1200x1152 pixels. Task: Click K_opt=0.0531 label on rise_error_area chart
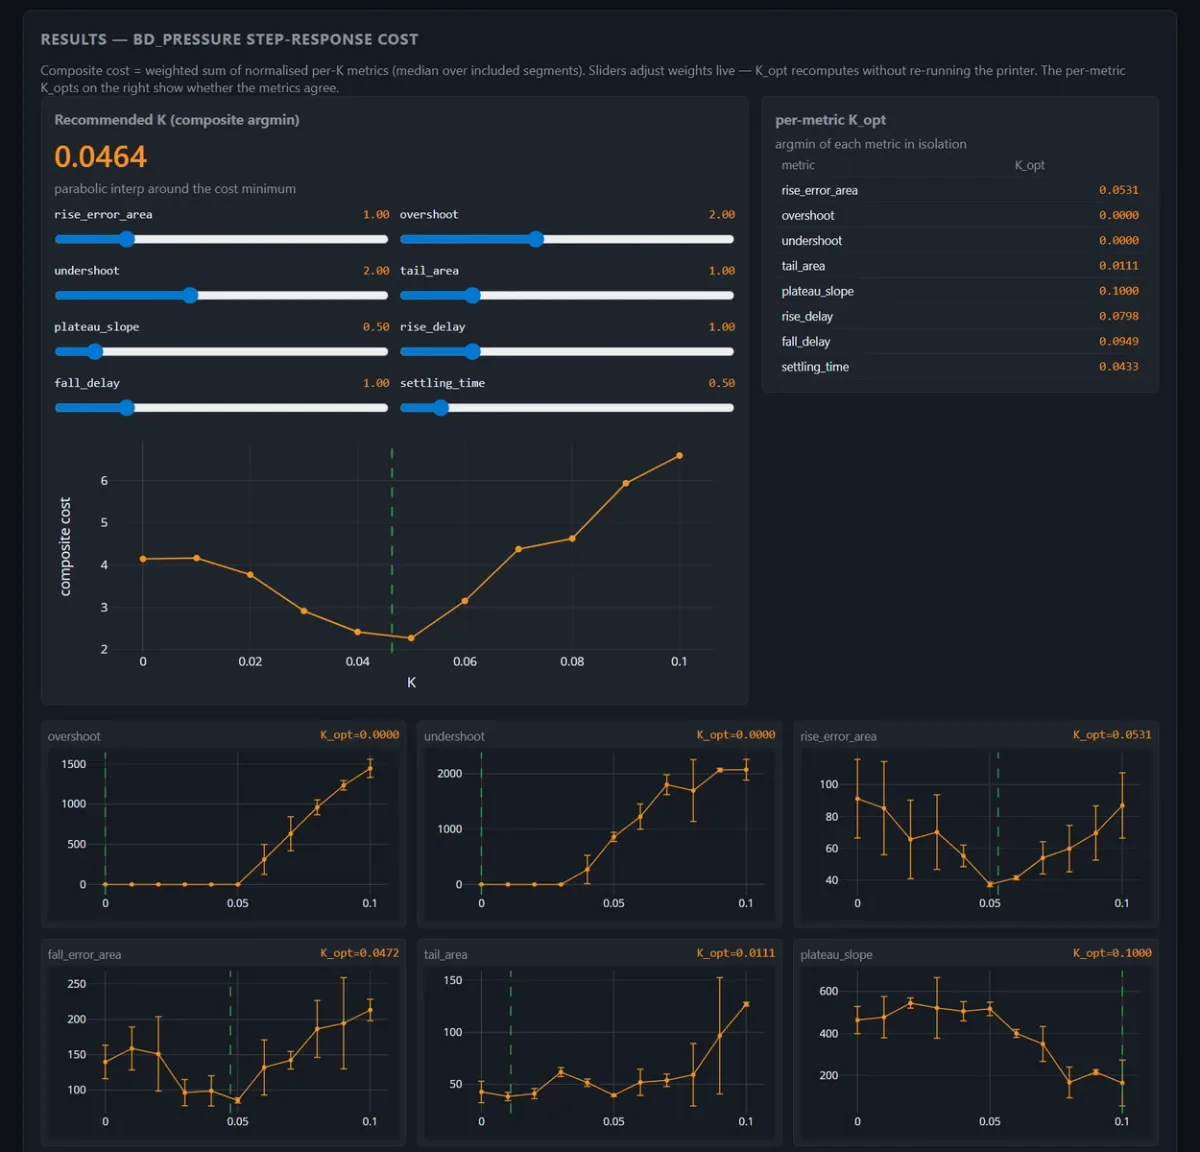[x=1112, y=735]
